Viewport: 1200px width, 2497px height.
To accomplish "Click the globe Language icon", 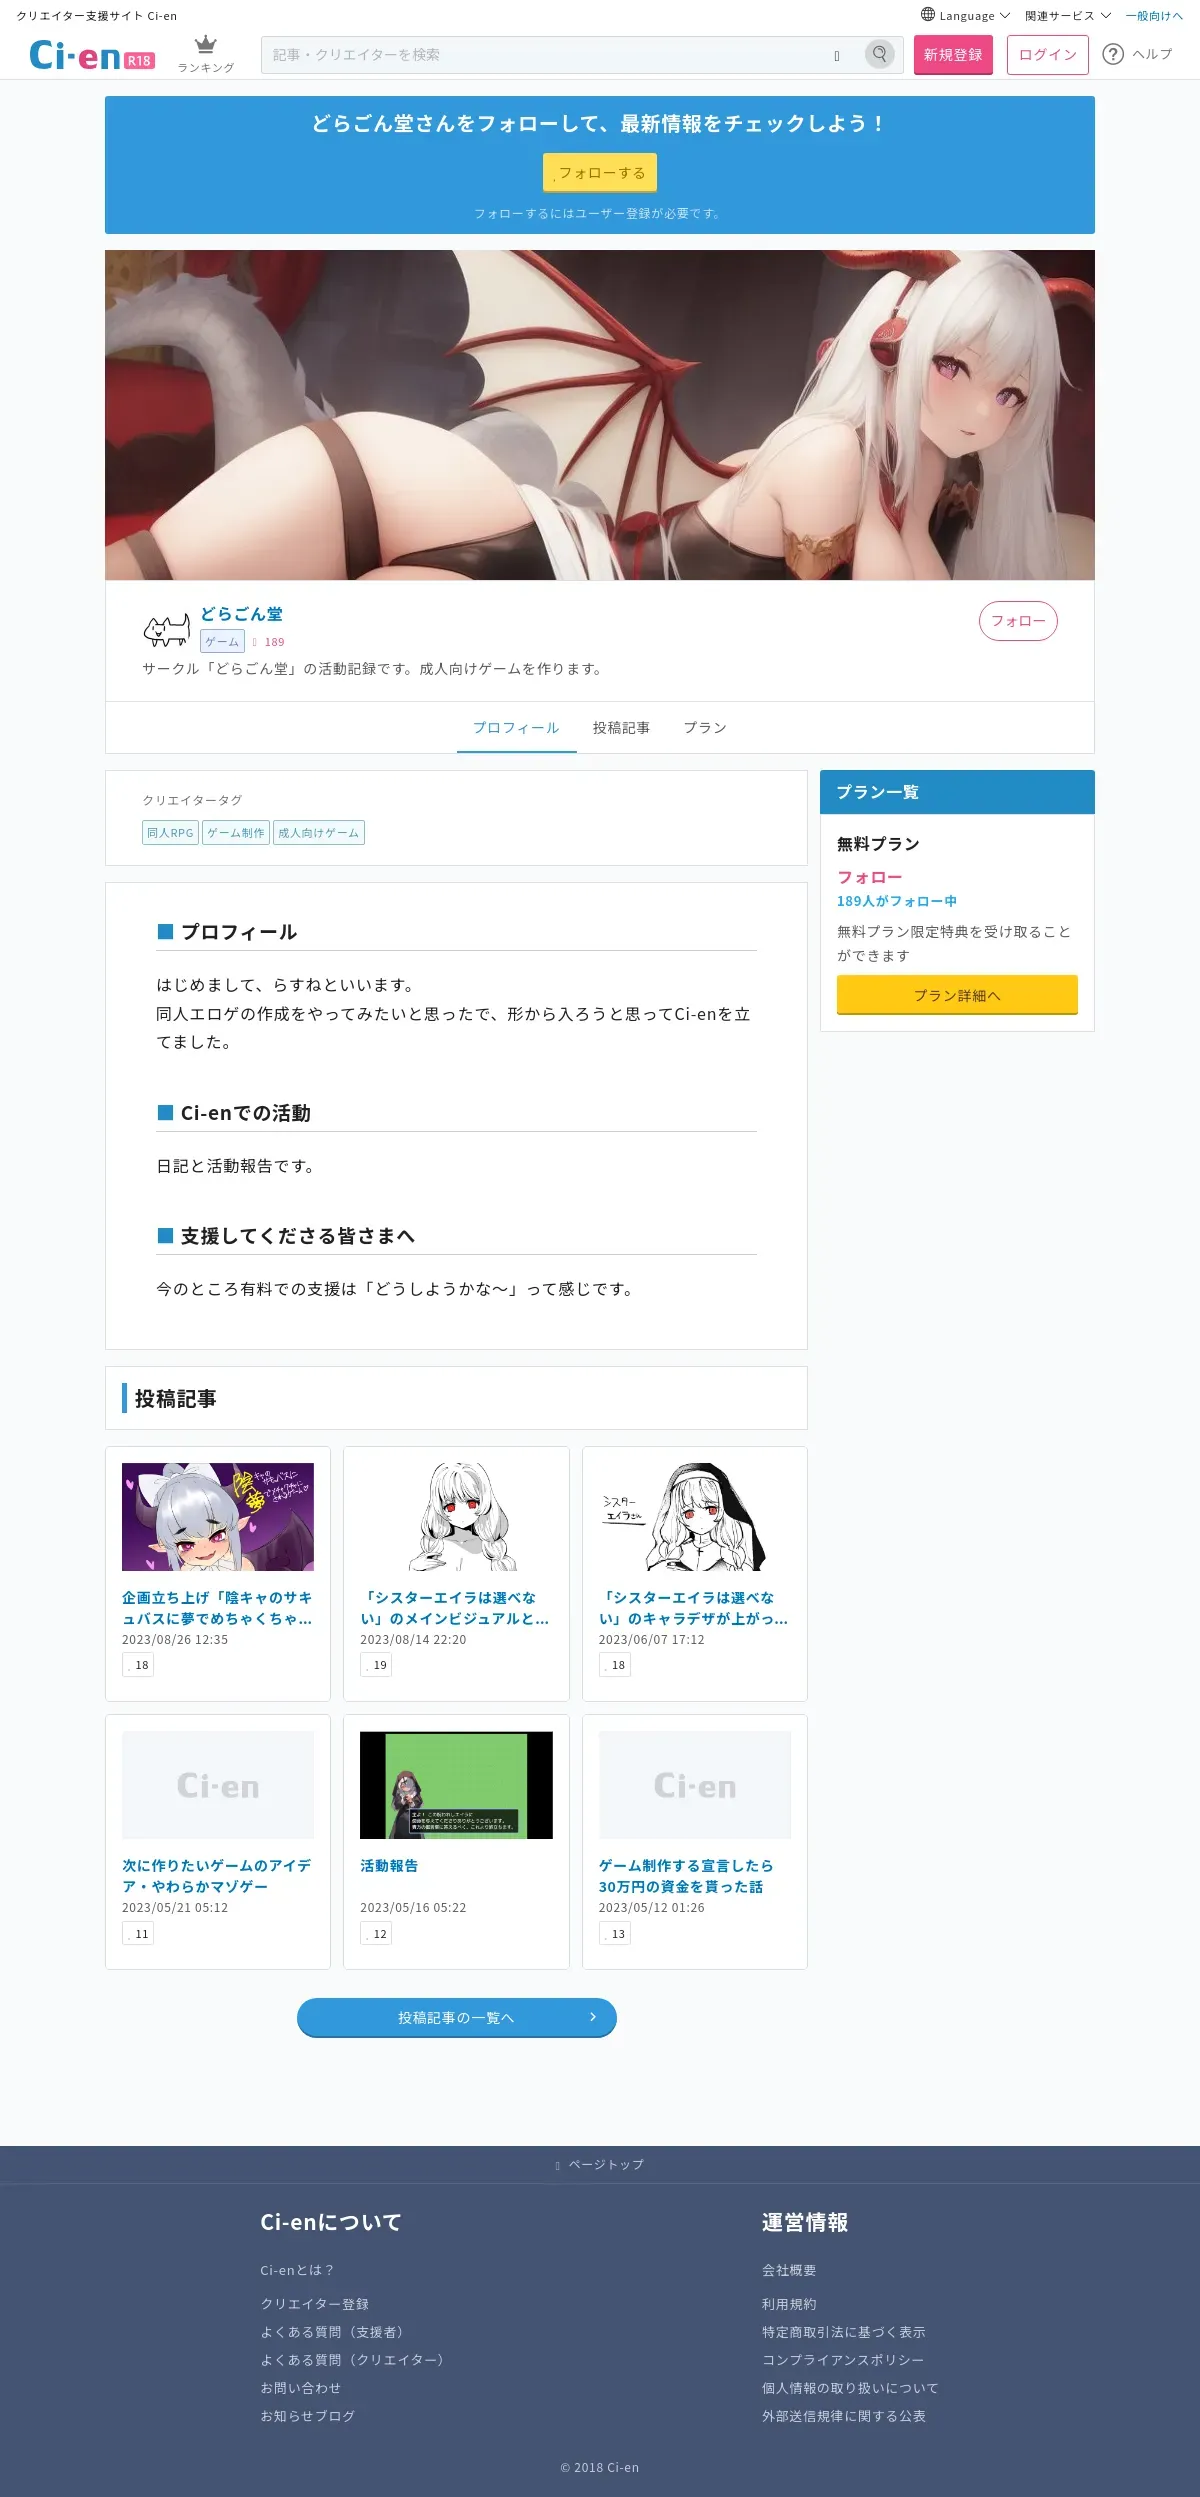I will coord(928,15).
